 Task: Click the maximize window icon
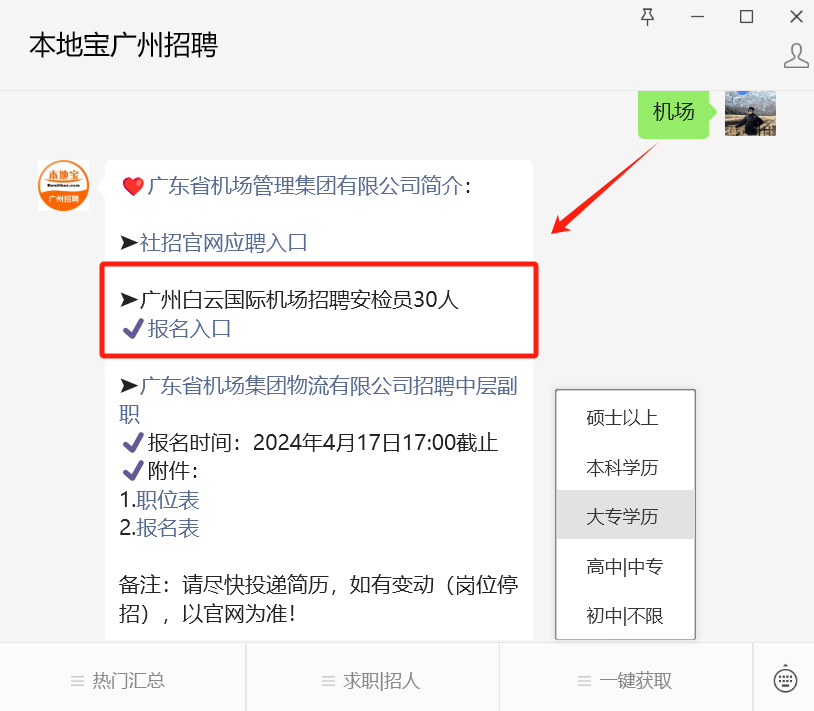pos(746,17)
